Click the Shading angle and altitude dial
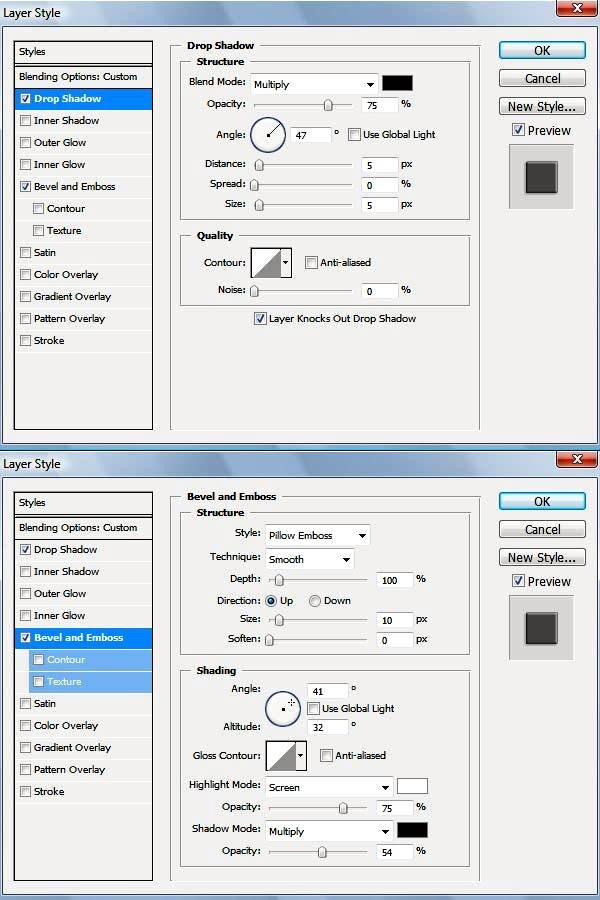The width and height of the screenshot is (600, 900). [283, 709]
